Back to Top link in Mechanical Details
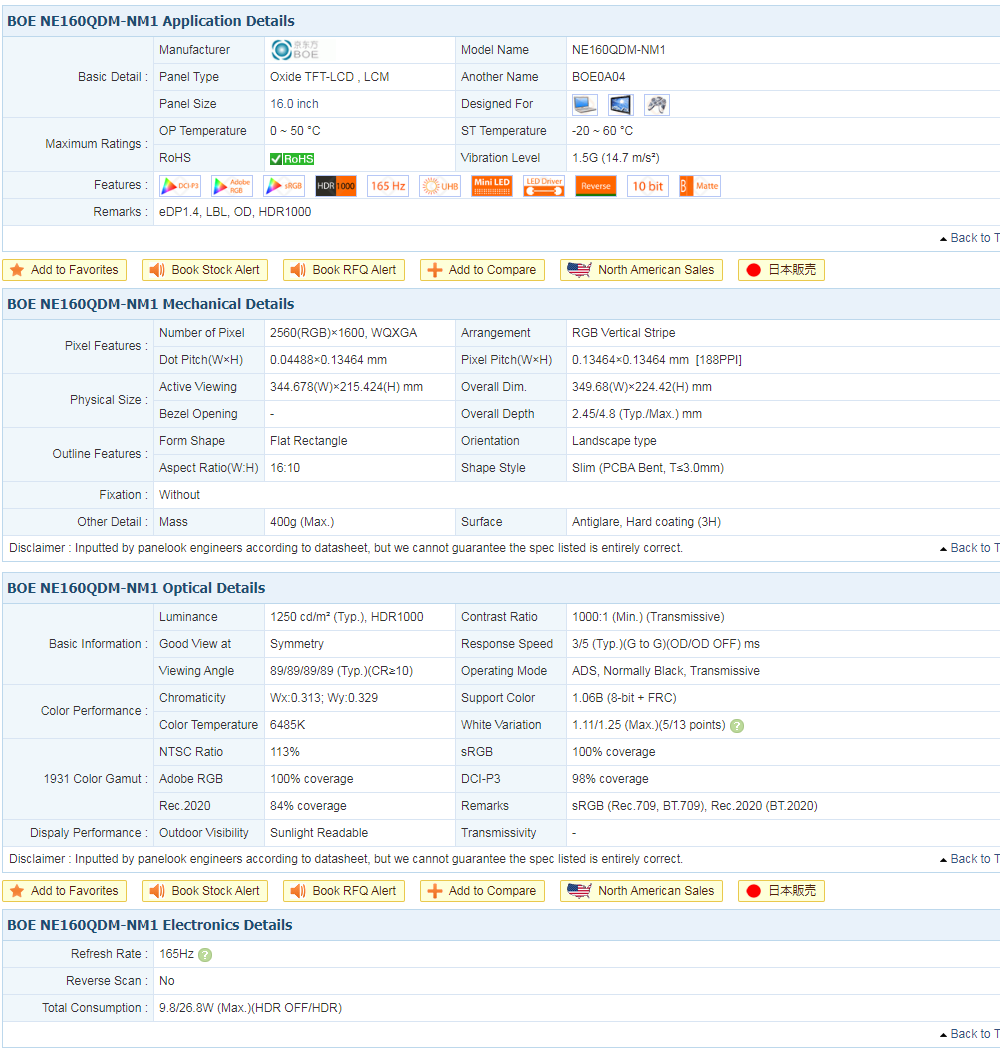 pos(970,548)
